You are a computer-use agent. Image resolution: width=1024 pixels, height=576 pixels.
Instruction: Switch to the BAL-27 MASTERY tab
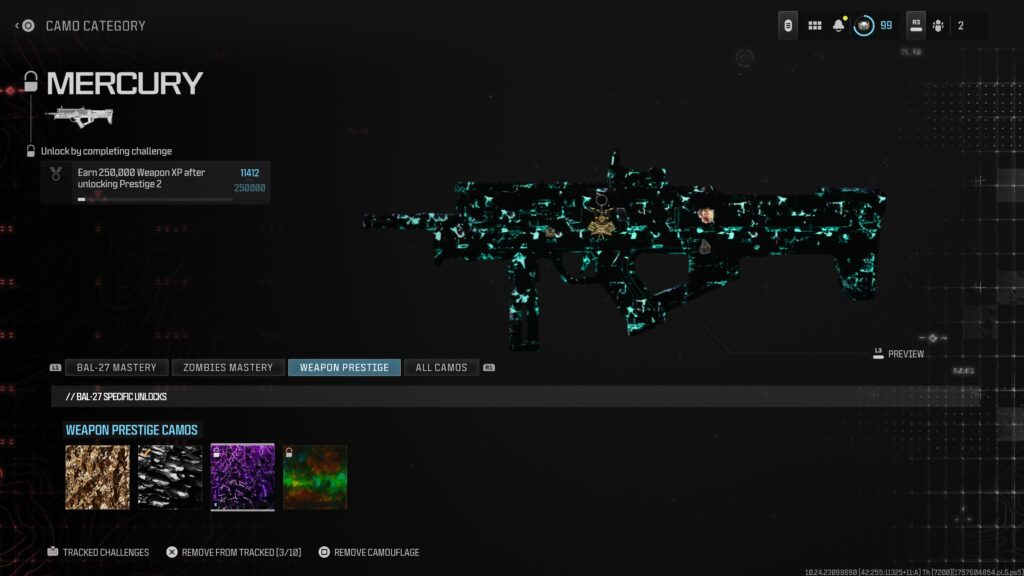(x=116, y=368)
